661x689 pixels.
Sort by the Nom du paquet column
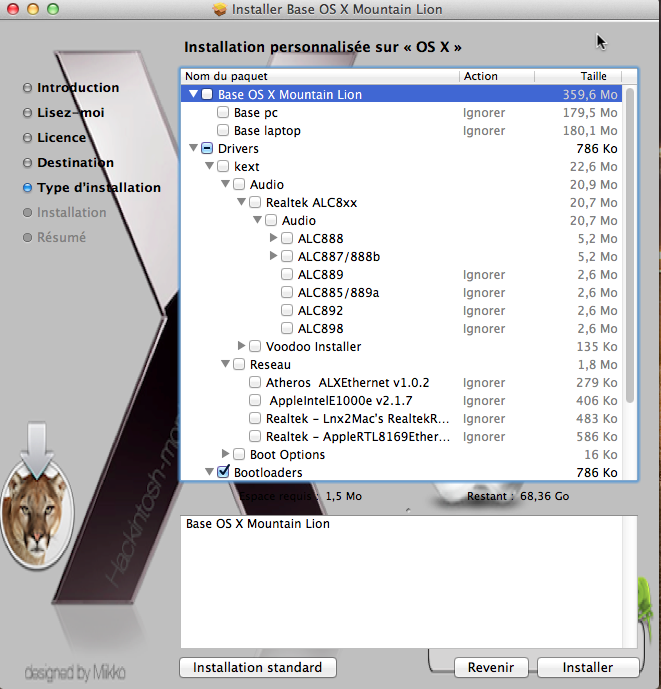coord(320,76)
